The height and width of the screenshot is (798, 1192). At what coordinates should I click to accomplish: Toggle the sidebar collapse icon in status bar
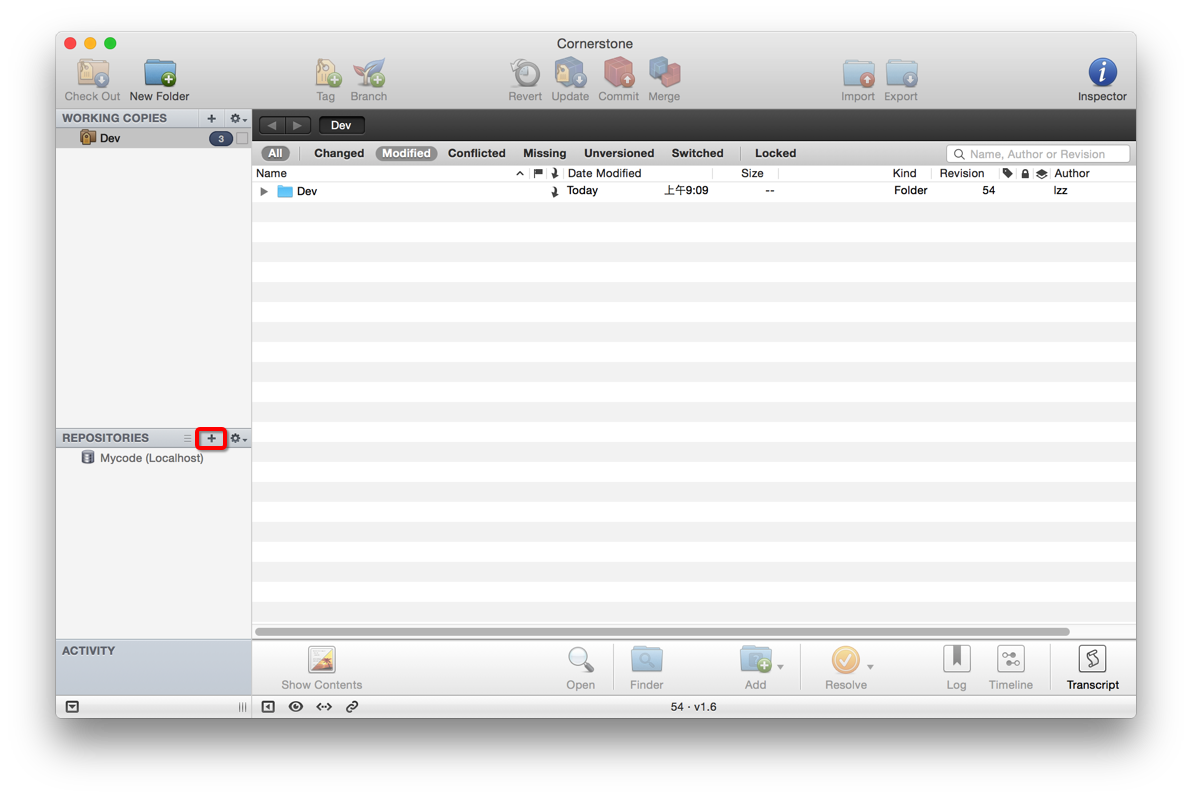pos(268,707)
